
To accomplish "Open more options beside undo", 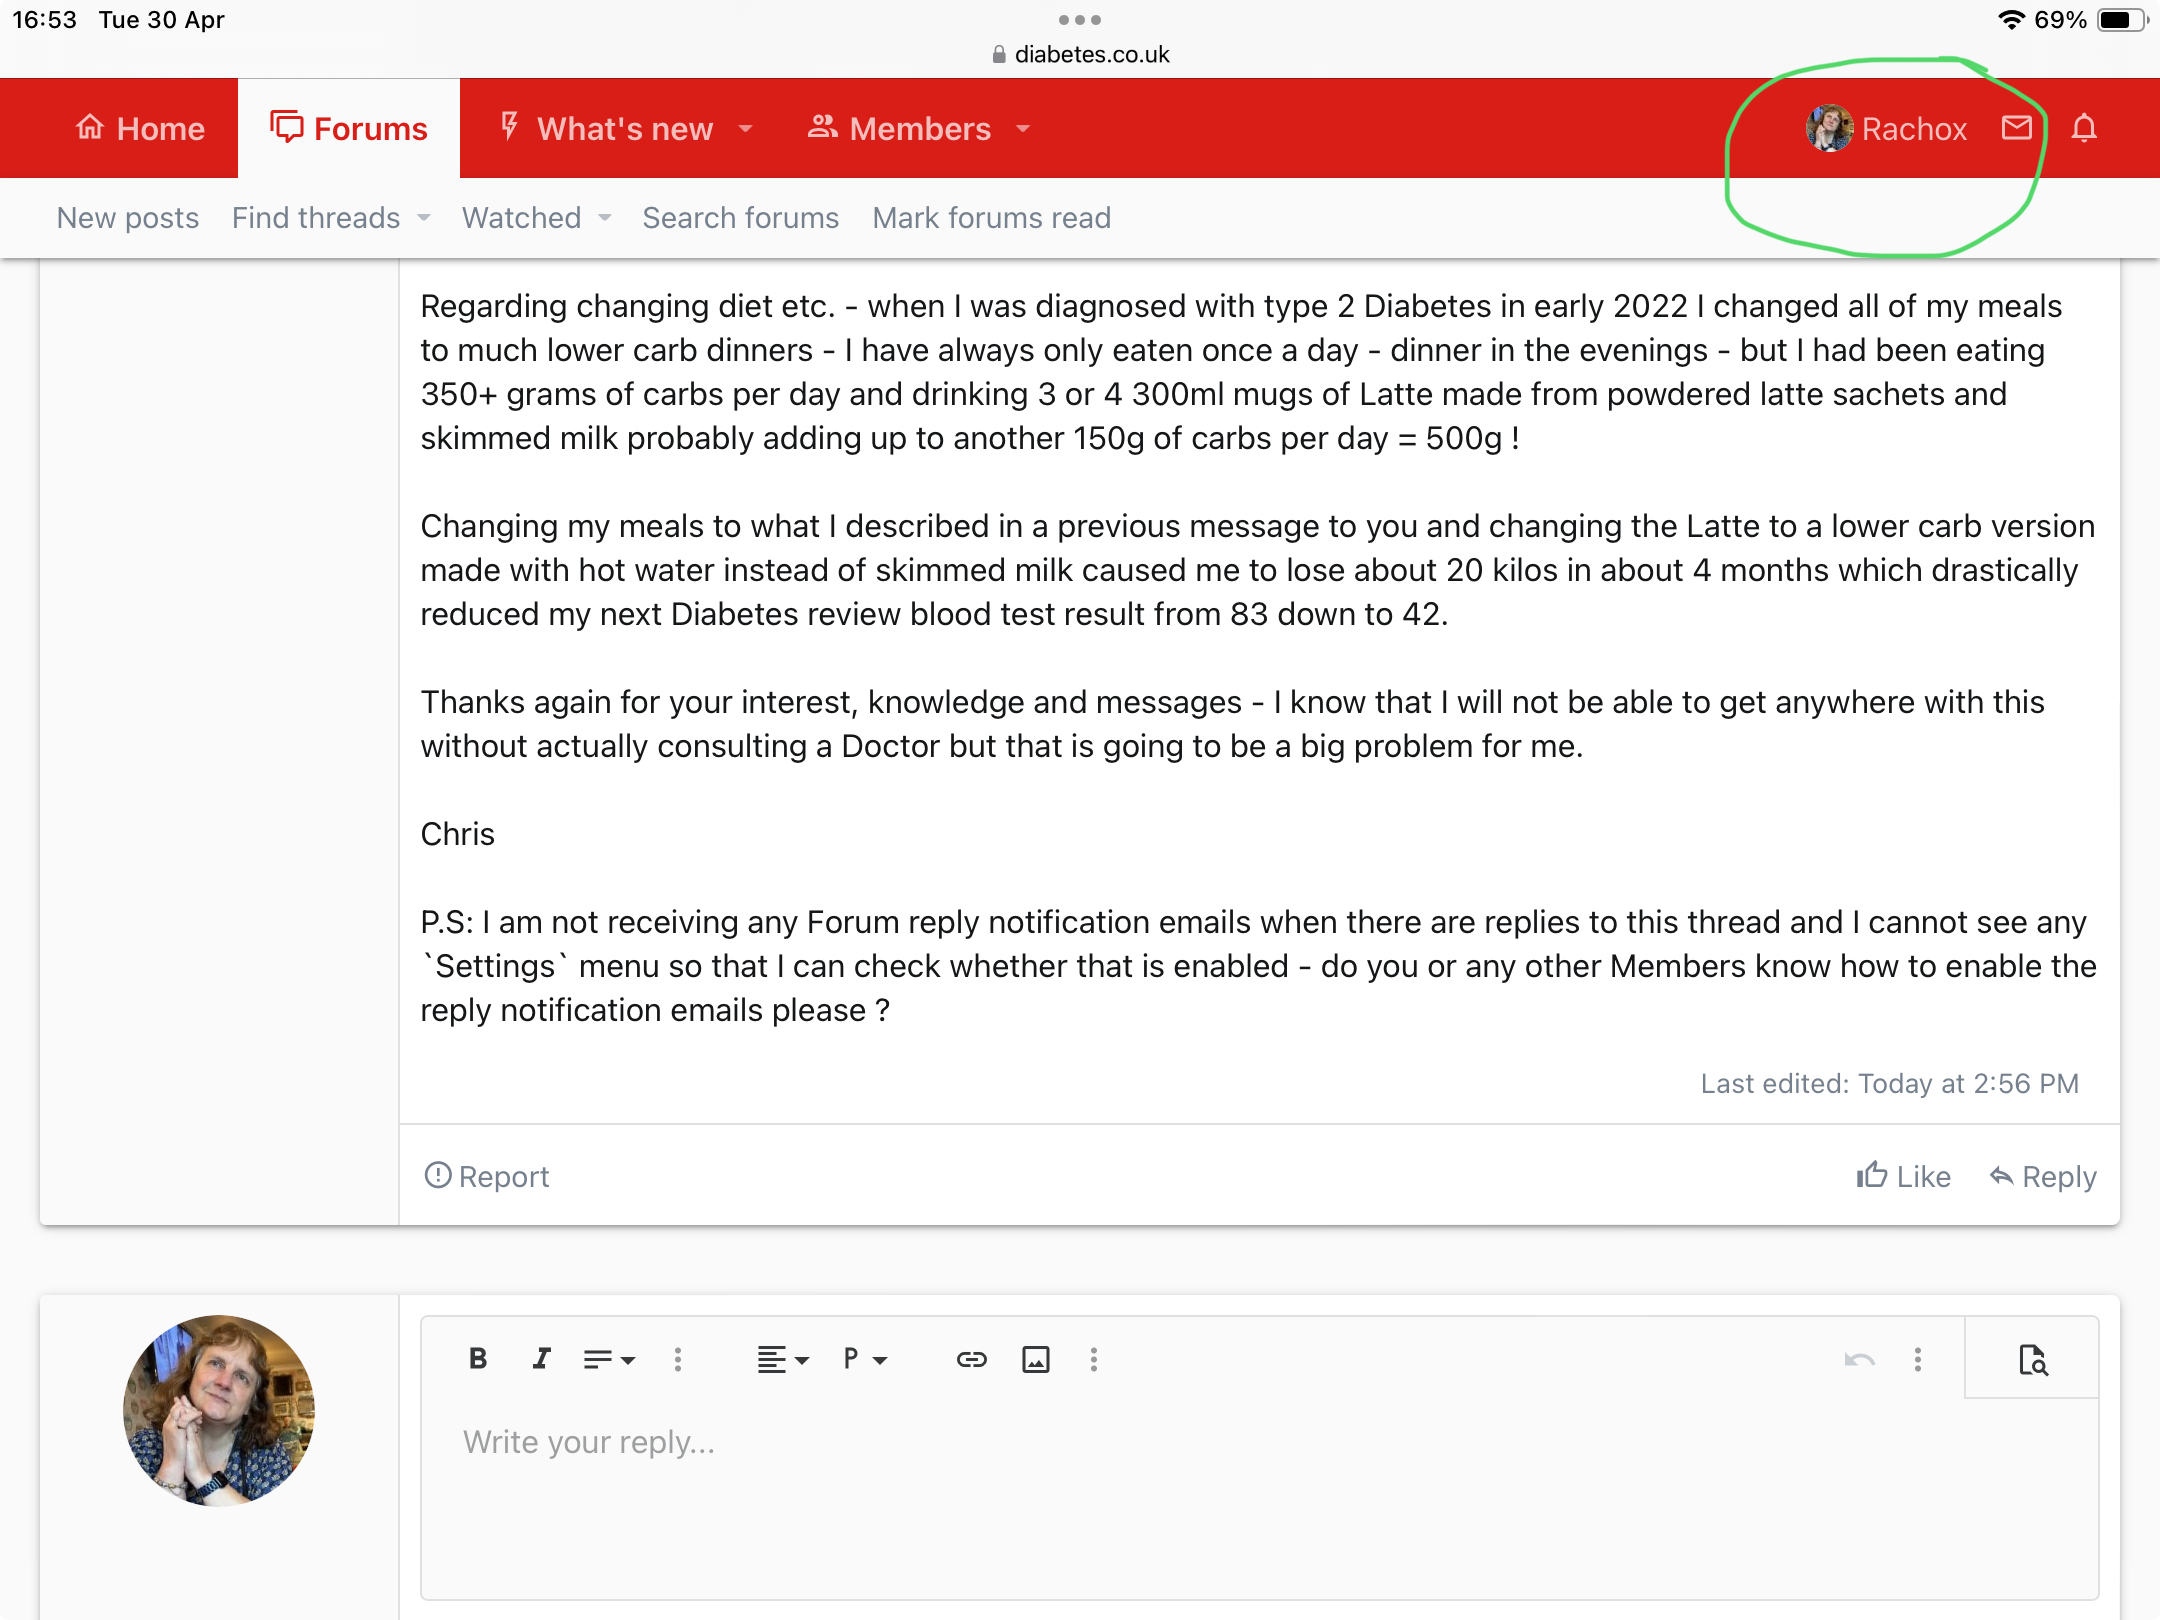I will (1918, 1359).
